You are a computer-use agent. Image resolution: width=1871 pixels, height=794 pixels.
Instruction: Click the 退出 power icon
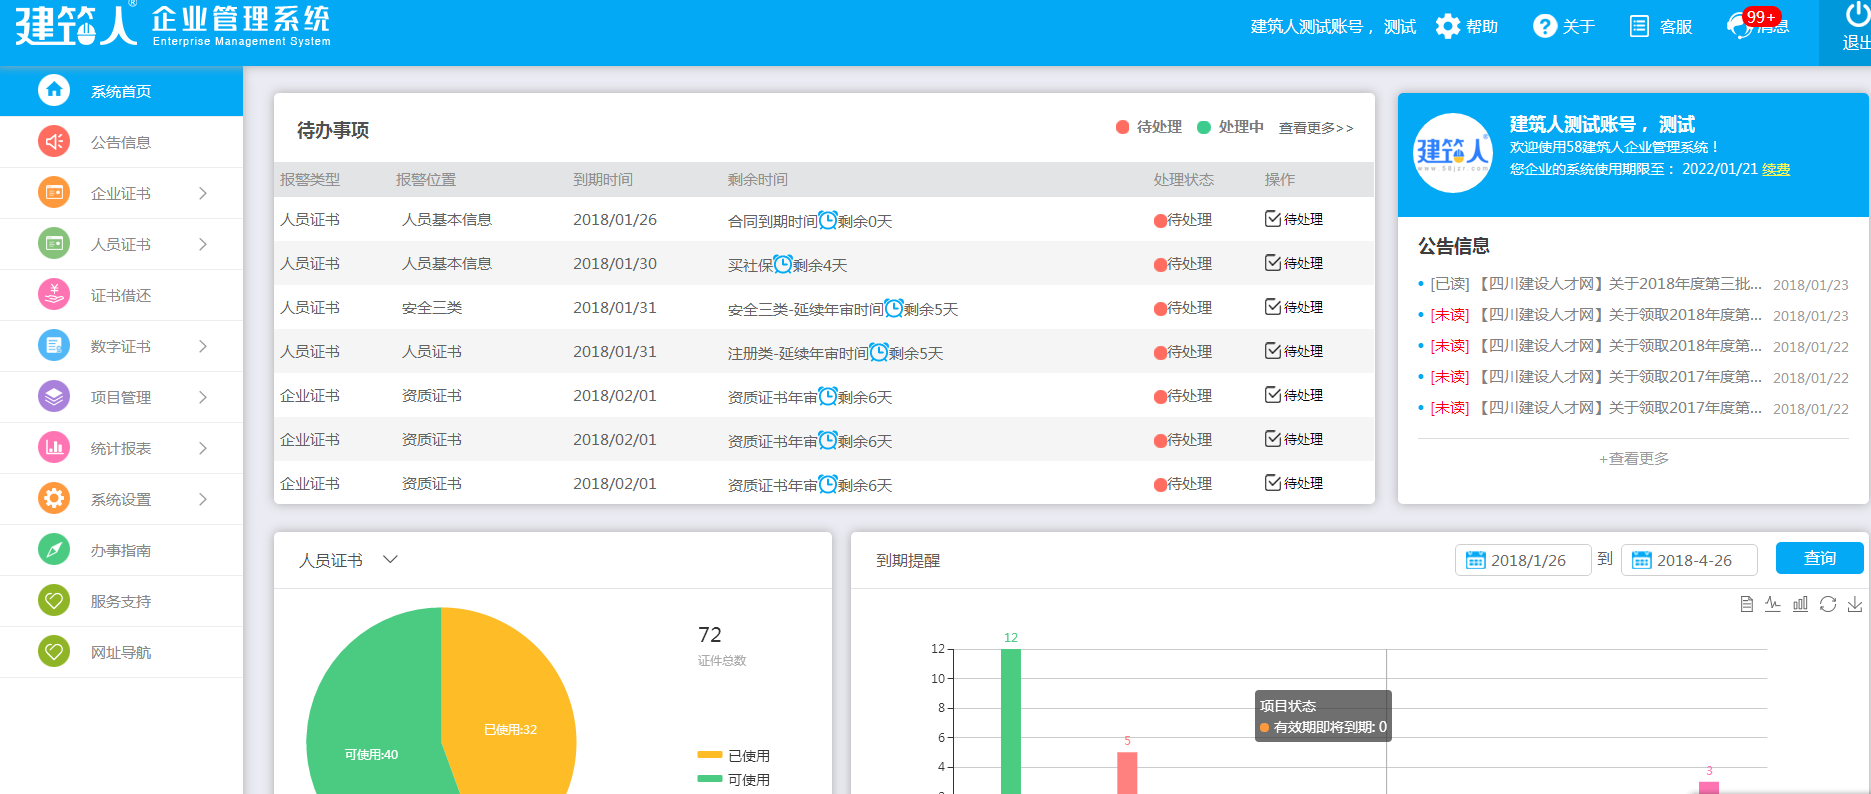[1856, 14]
